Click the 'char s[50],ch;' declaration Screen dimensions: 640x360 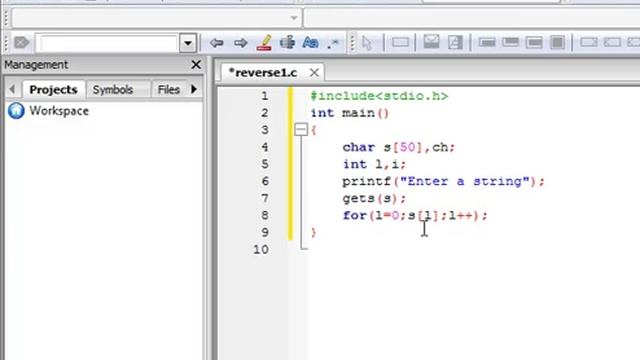tap(399, 147)
